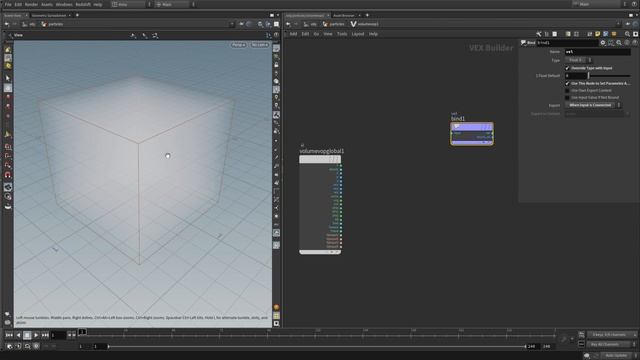Open the Auto Update mode menu
Viewport: 640px width, 360px height.
coord(618,356)
